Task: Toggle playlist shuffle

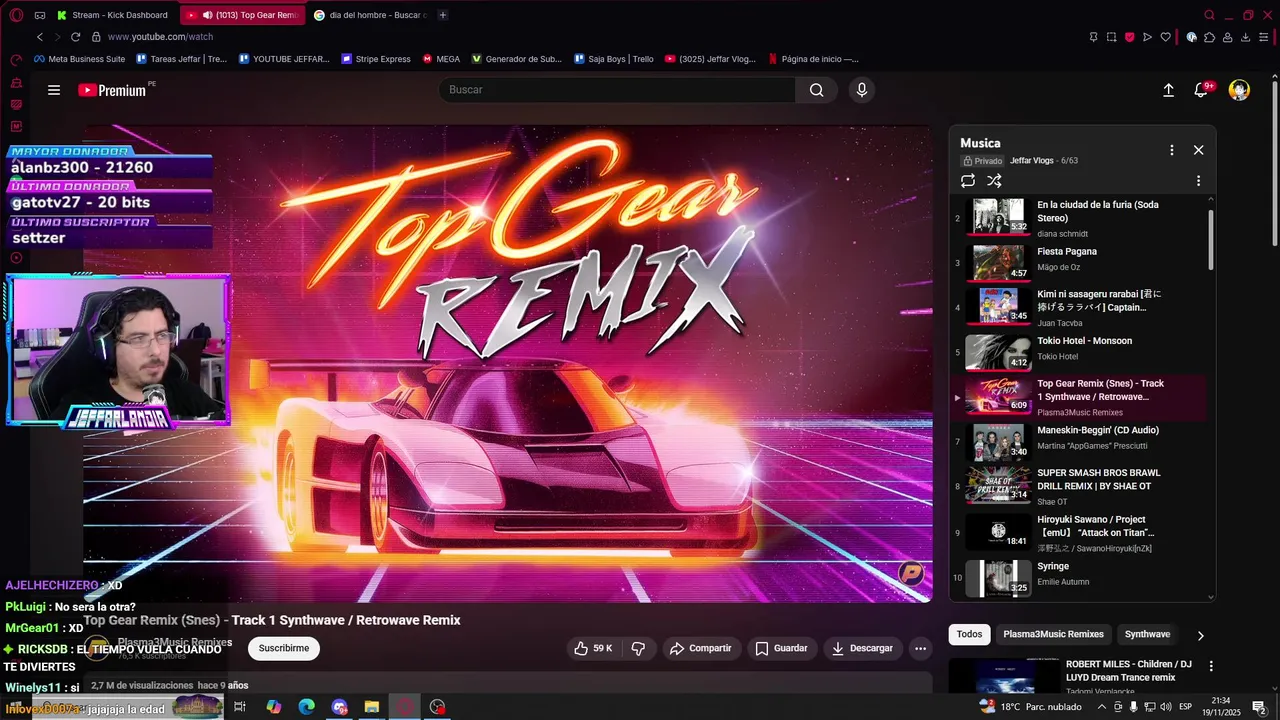Action: (x=994, y=181)
